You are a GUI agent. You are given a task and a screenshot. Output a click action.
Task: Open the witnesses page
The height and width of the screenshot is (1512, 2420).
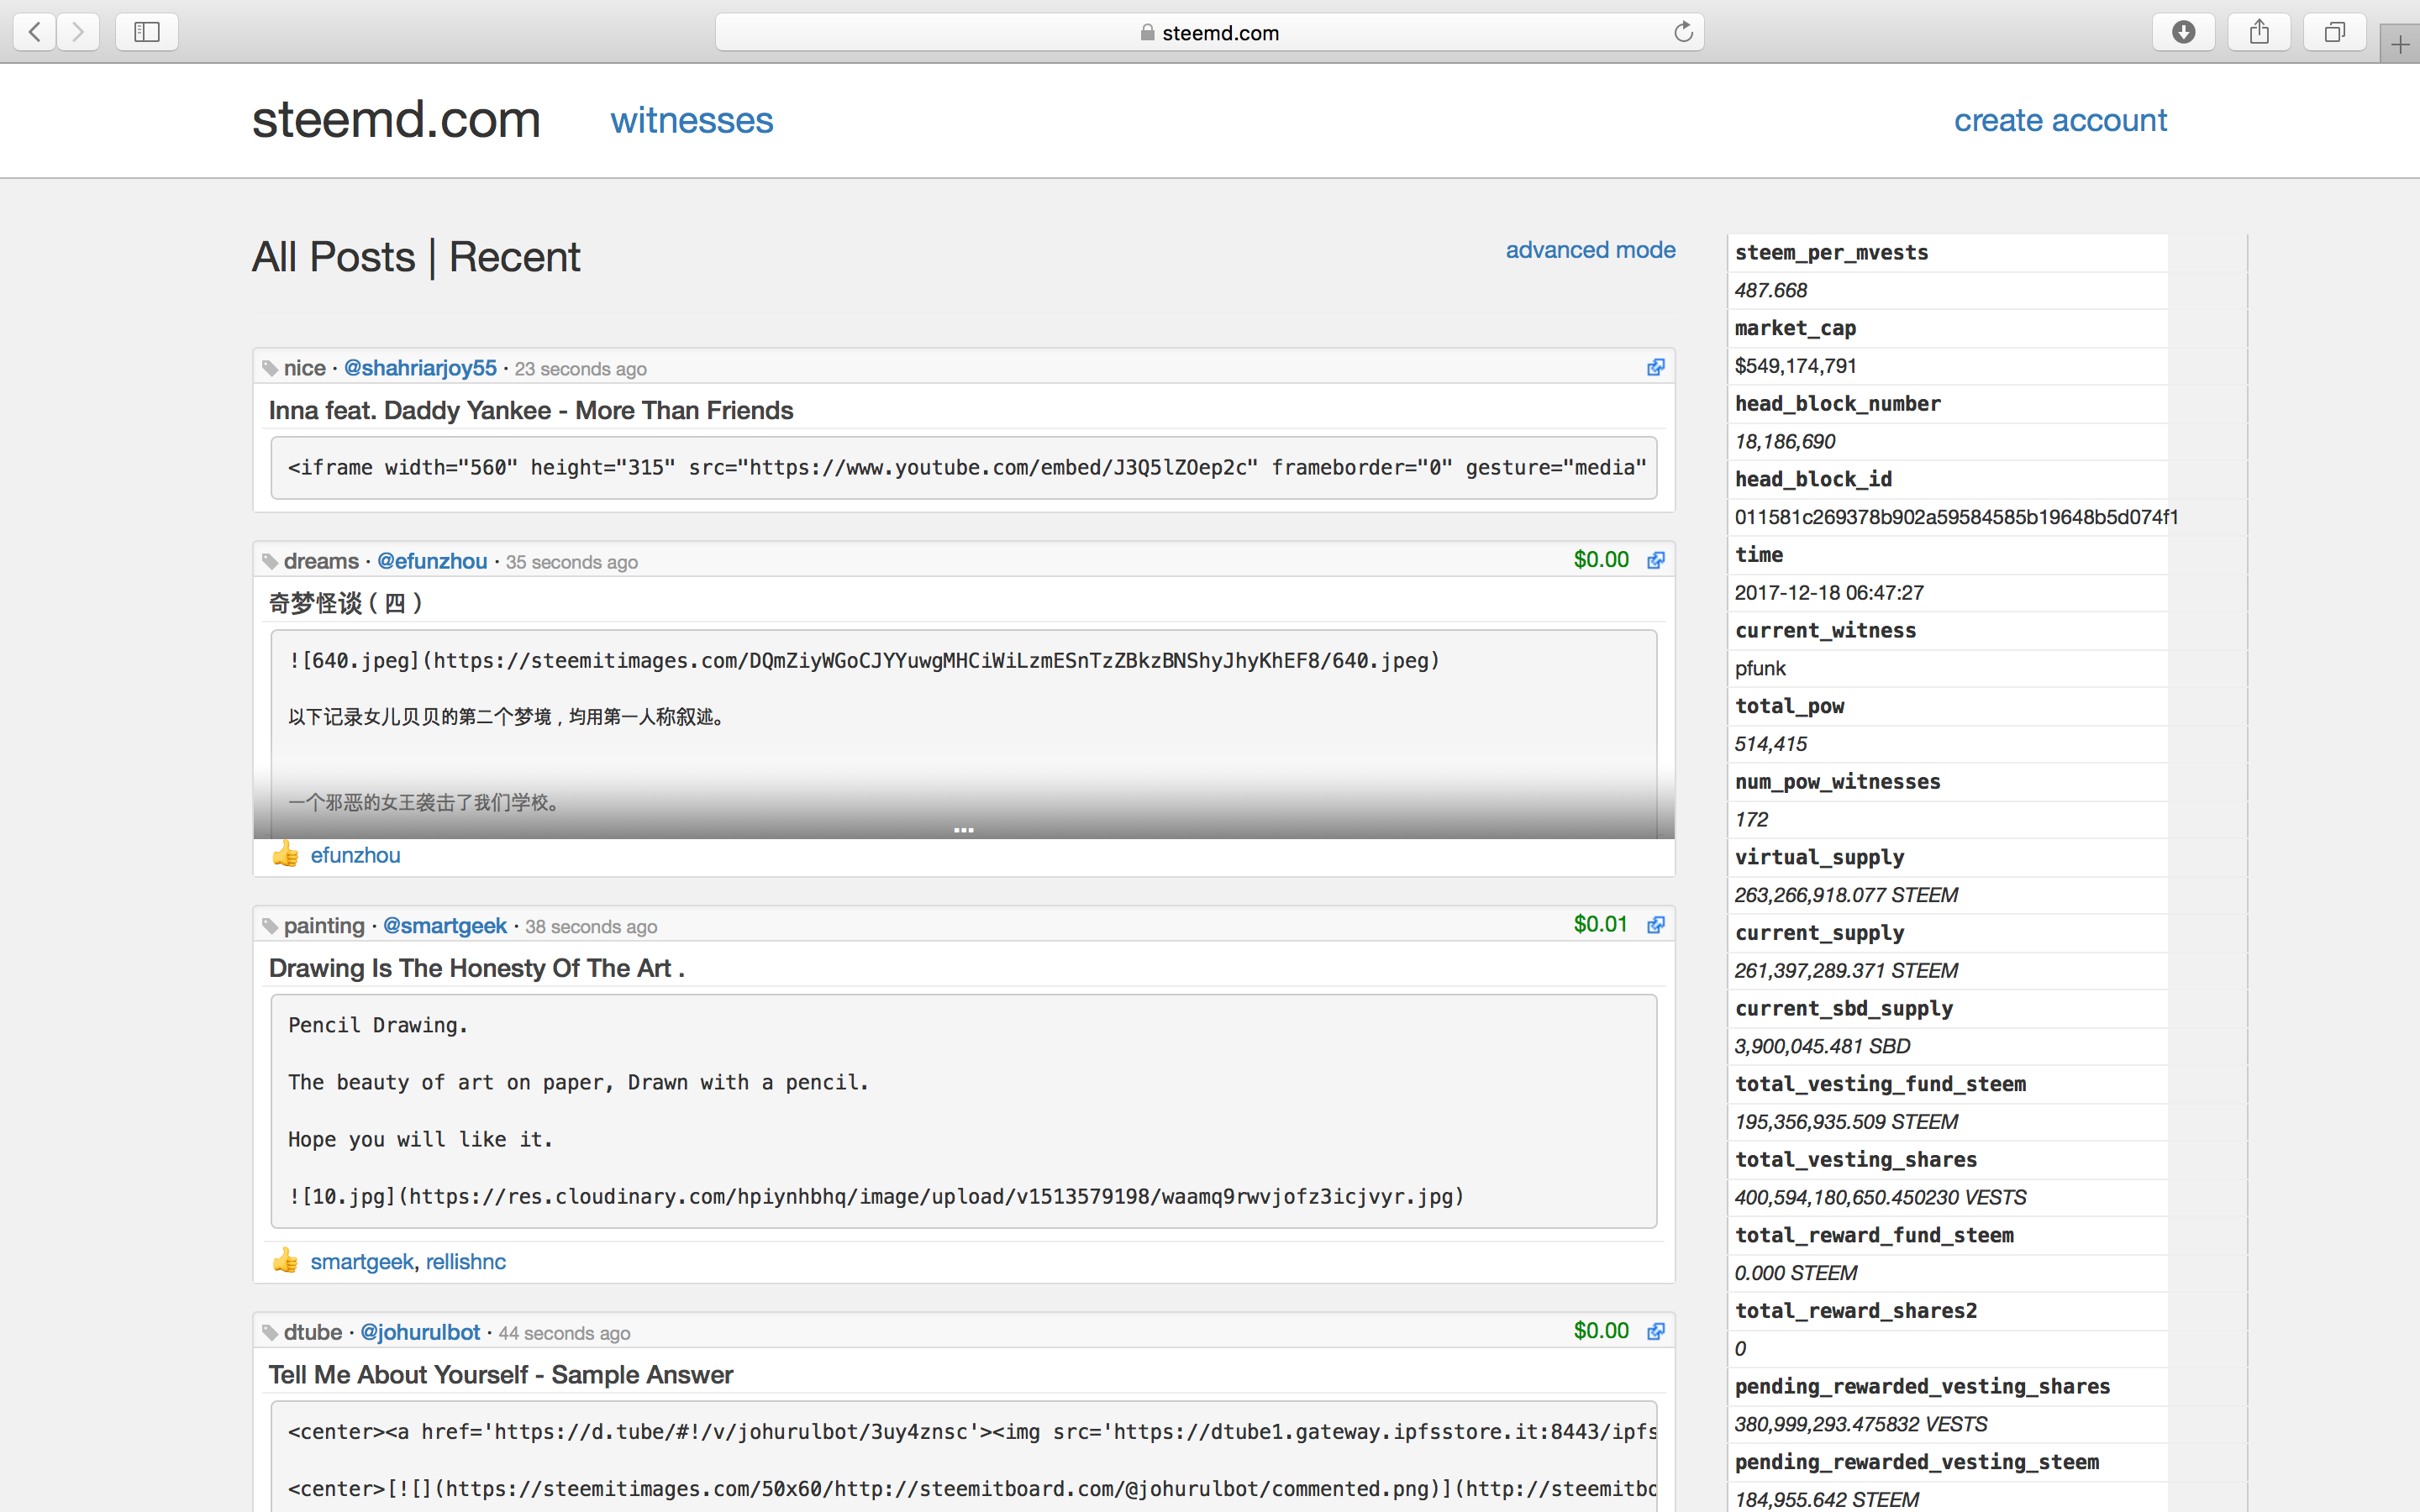tap(691, 121)
